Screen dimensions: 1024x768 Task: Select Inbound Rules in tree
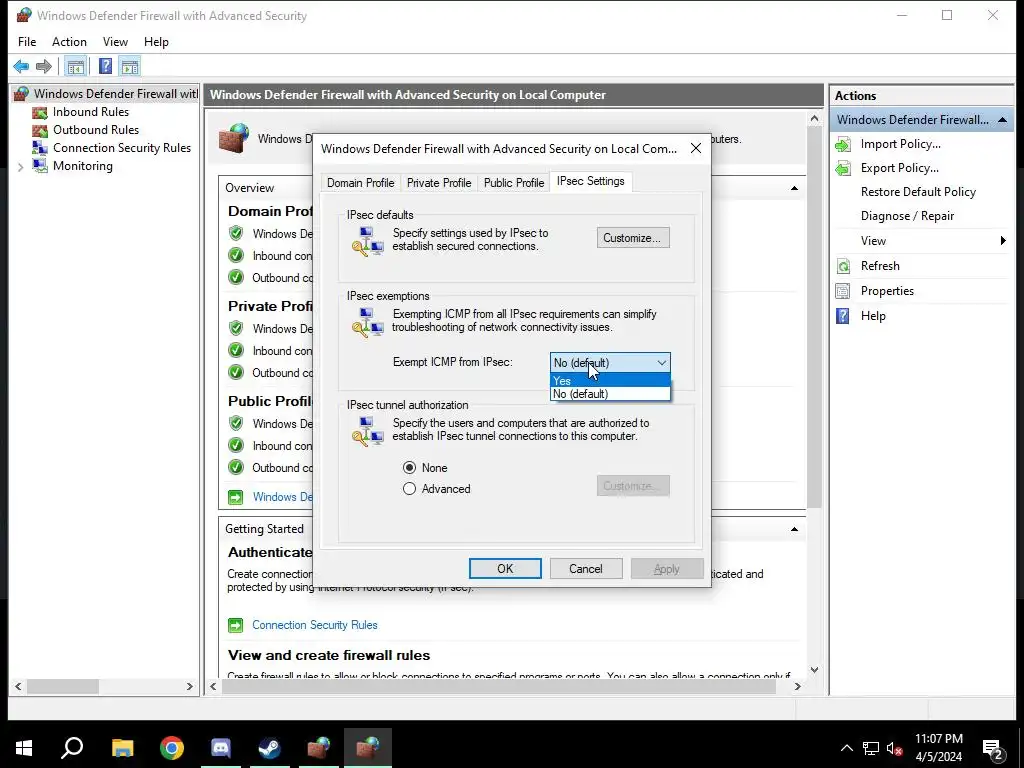tap(91, 112)
